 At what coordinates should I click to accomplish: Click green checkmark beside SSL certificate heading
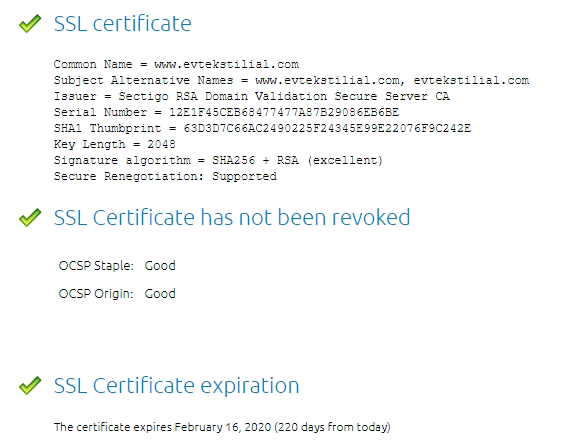[x=30, y=24]
